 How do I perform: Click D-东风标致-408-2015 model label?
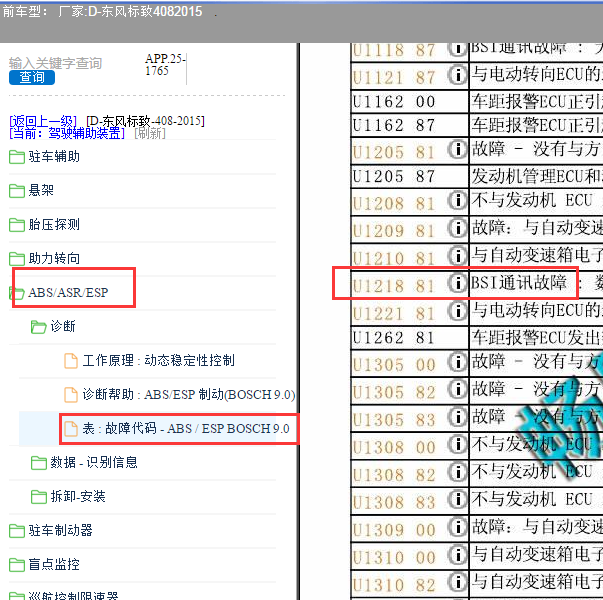pyautogui.click(x=145, y=121)
